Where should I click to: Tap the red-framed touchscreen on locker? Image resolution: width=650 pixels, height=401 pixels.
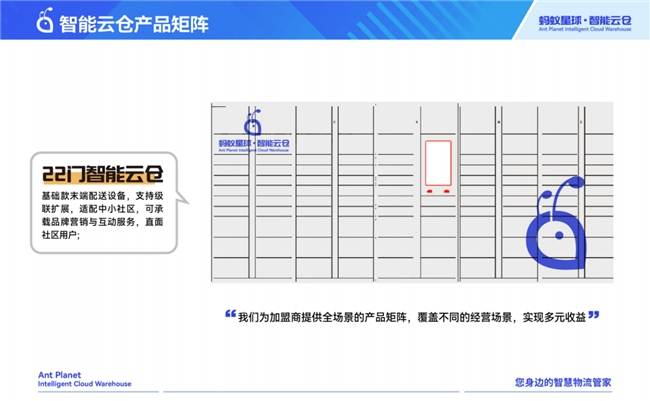click(x=438, y=163)
